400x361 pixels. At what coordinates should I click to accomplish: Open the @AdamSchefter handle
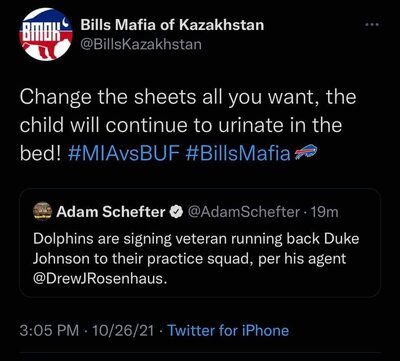click(x=242, y=212)
